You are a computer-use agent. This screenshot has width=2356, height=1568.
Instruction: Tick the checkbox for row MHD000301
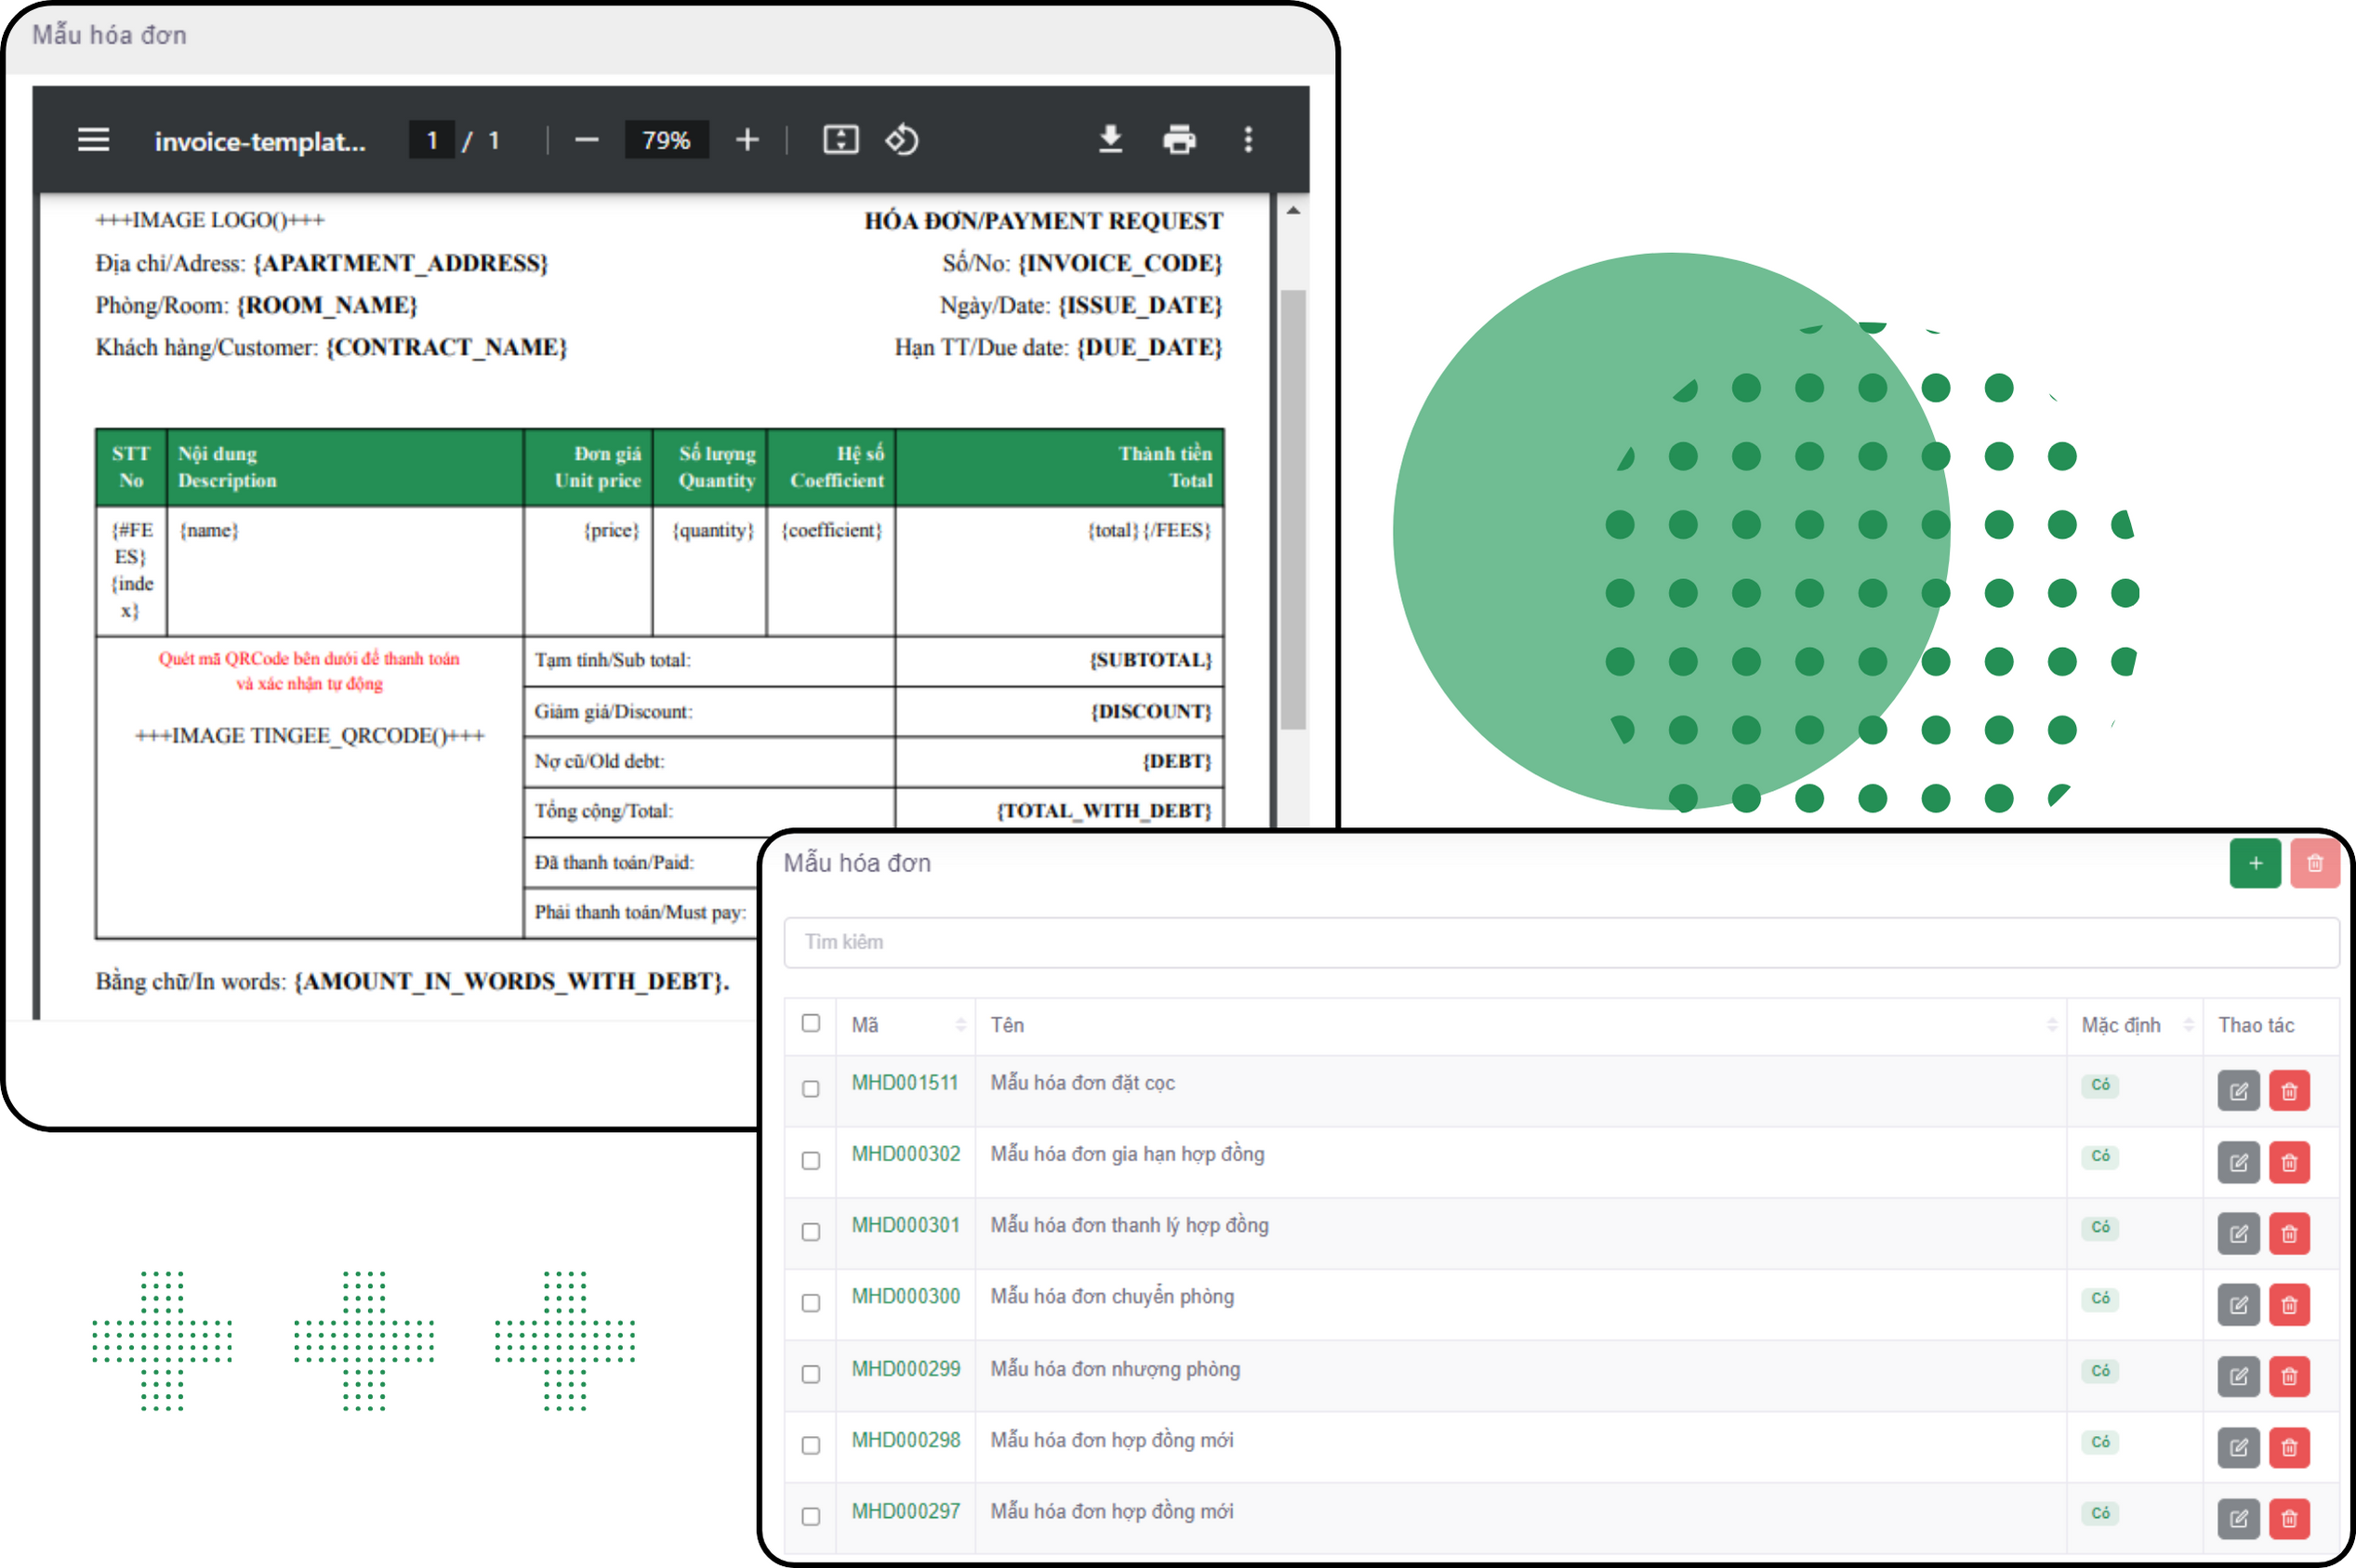pyautogui.click(x=811, y=1232)
